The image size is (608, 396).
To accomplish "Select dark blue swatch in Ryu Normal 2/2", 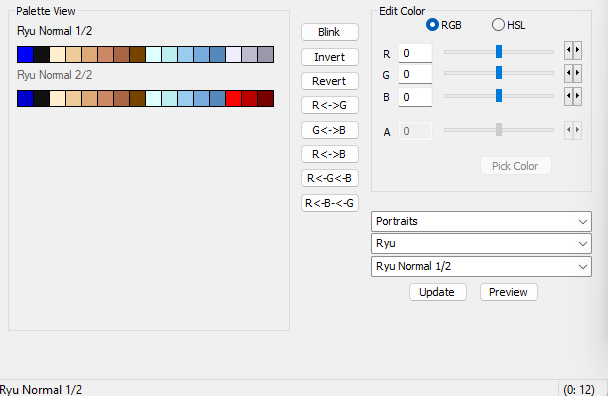I will pyautogui.click(x=26, y=99).
